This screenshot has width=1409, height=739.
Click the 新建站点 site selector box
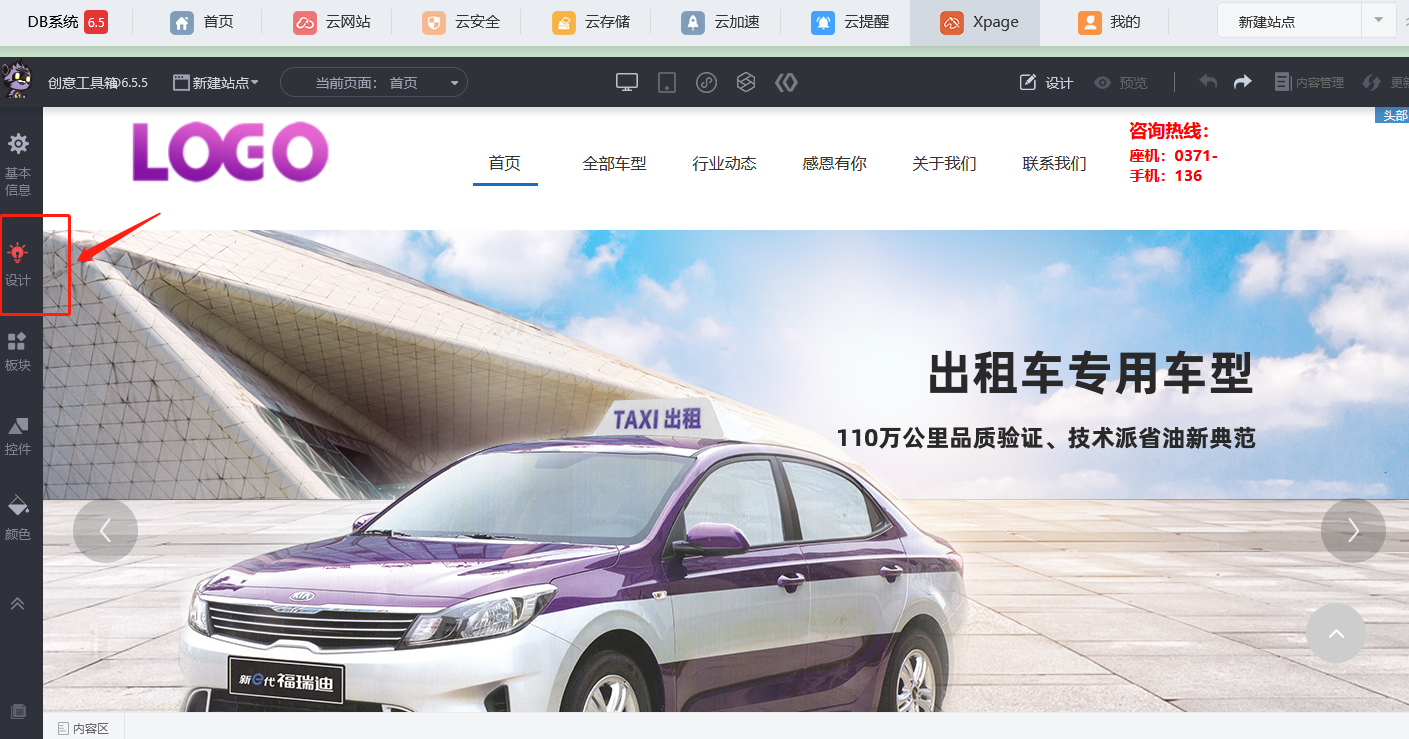click(1289, 21)
